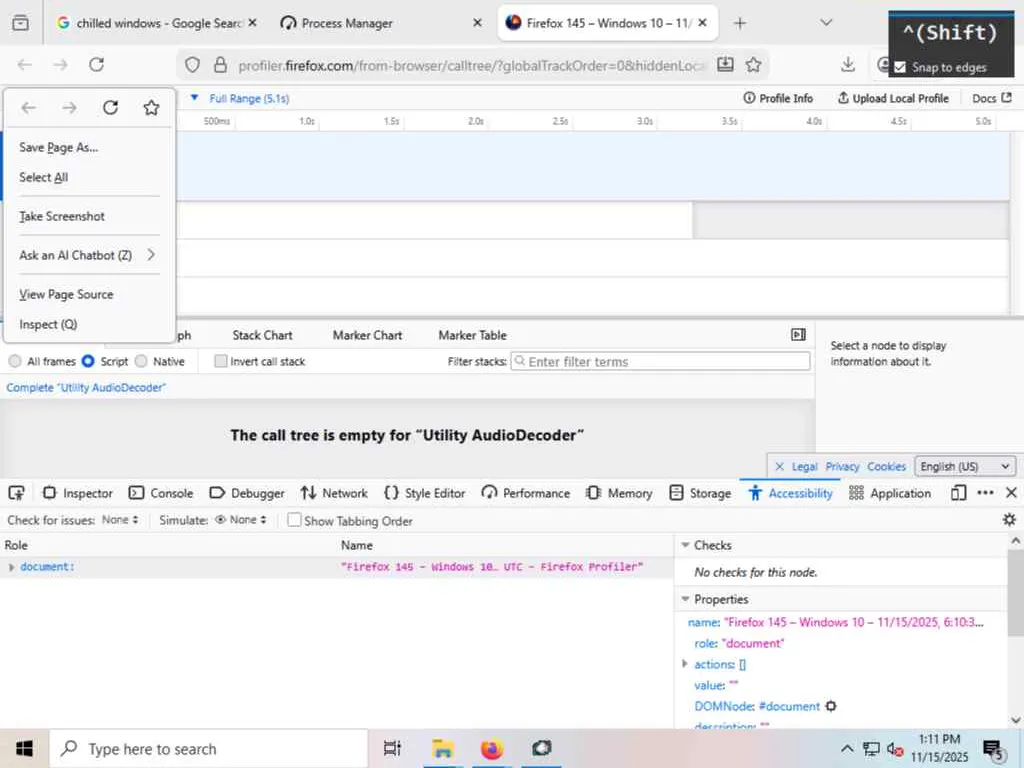Screen dimensions: 1024x768
Task: Choose Select All from the context menu
Action: (x=89, y=177)
